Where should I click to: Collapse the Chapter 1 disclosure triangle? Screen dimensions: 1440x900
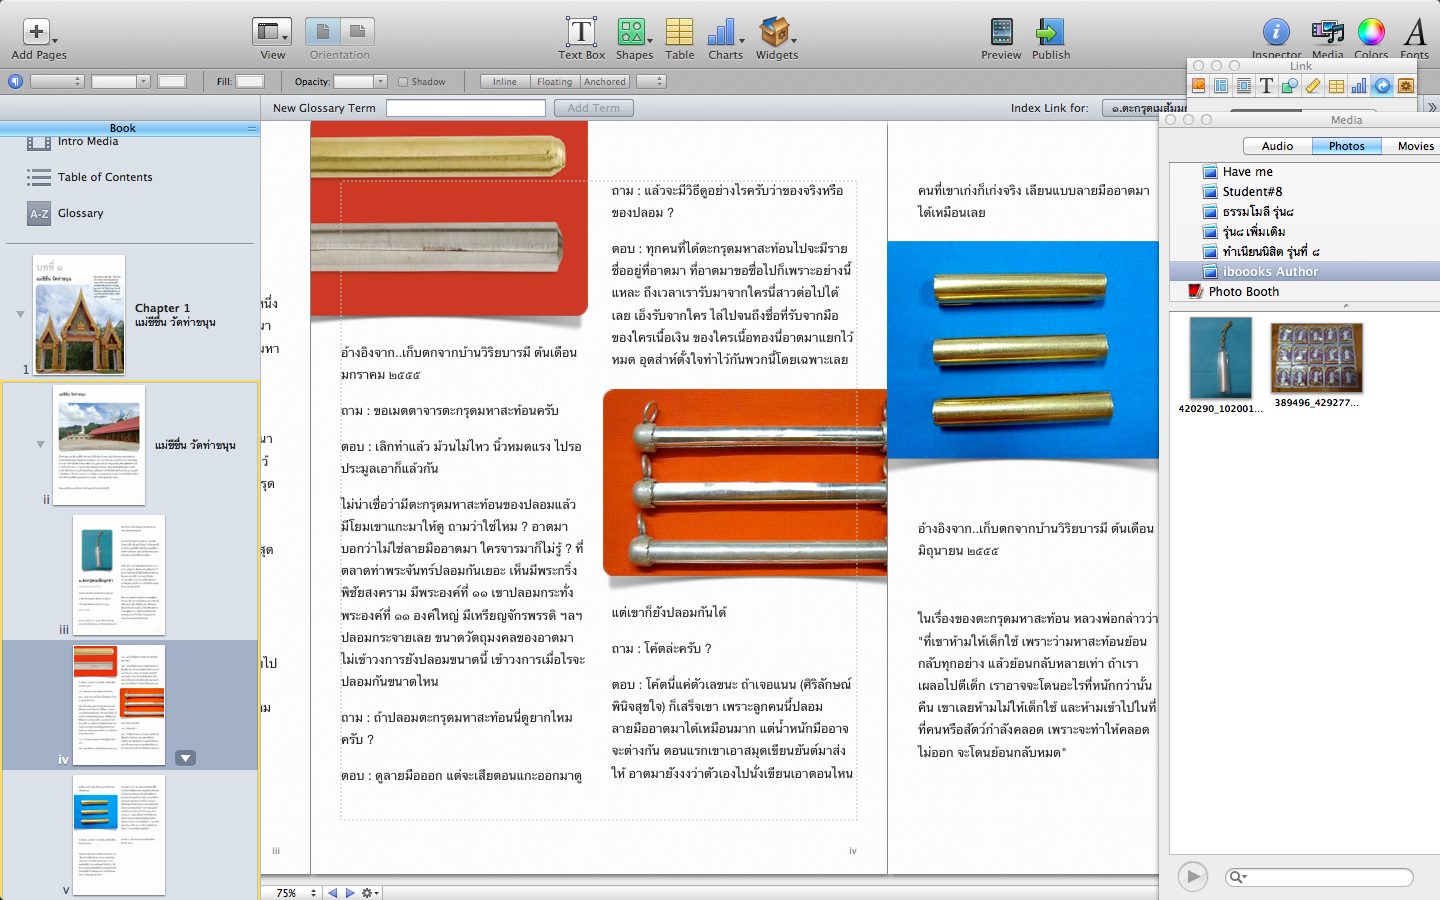point(20,314)
